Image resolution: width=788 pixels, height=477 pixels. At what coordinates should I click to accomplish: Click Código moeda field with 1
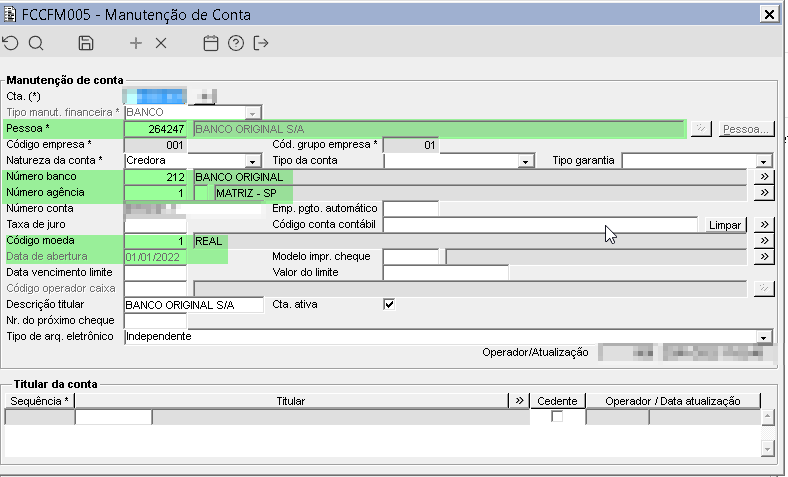(155, 241)
